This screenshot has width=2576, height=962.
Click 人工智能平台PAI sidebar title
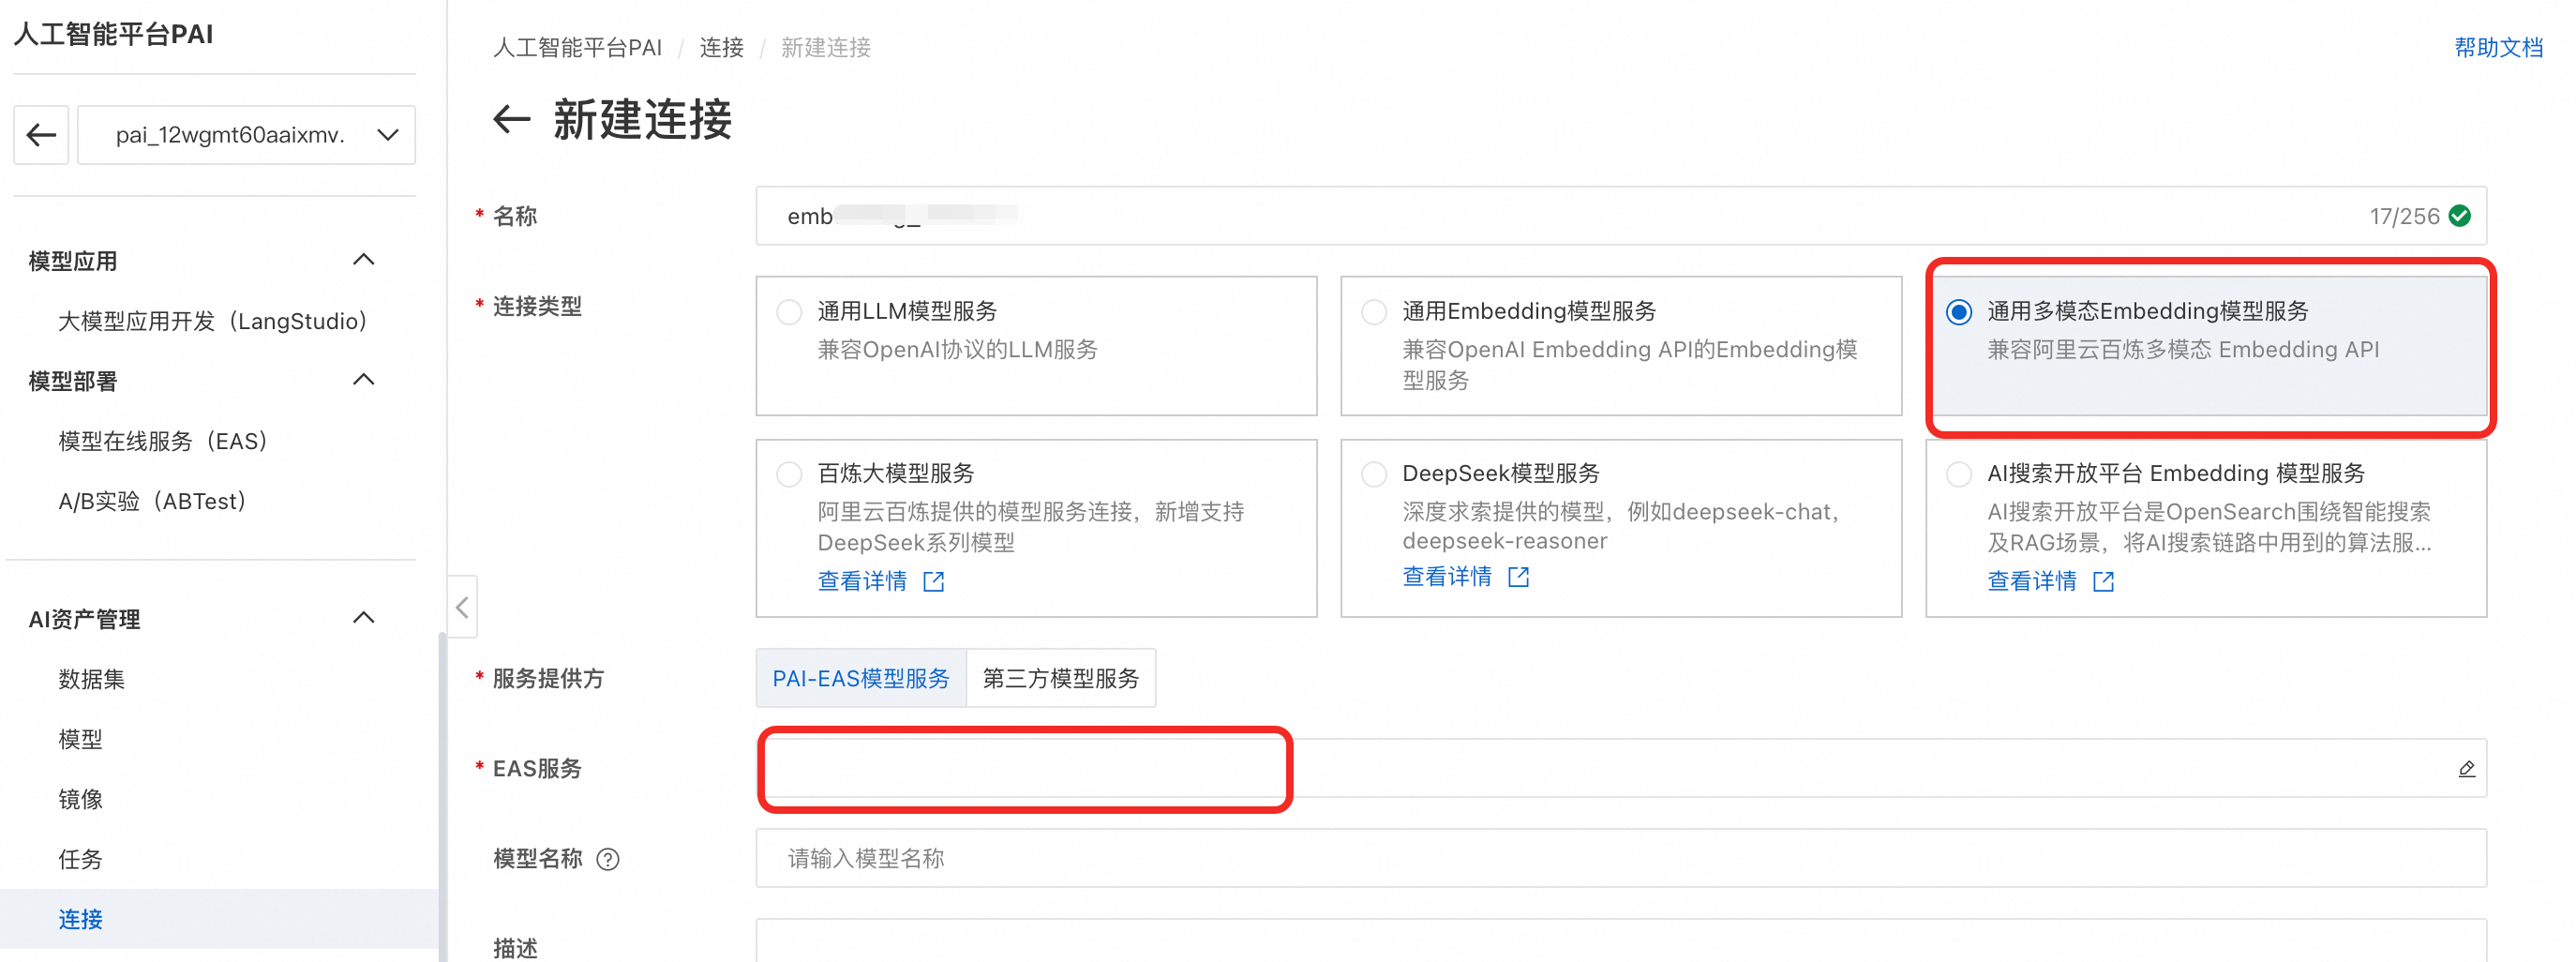point(113,34)
